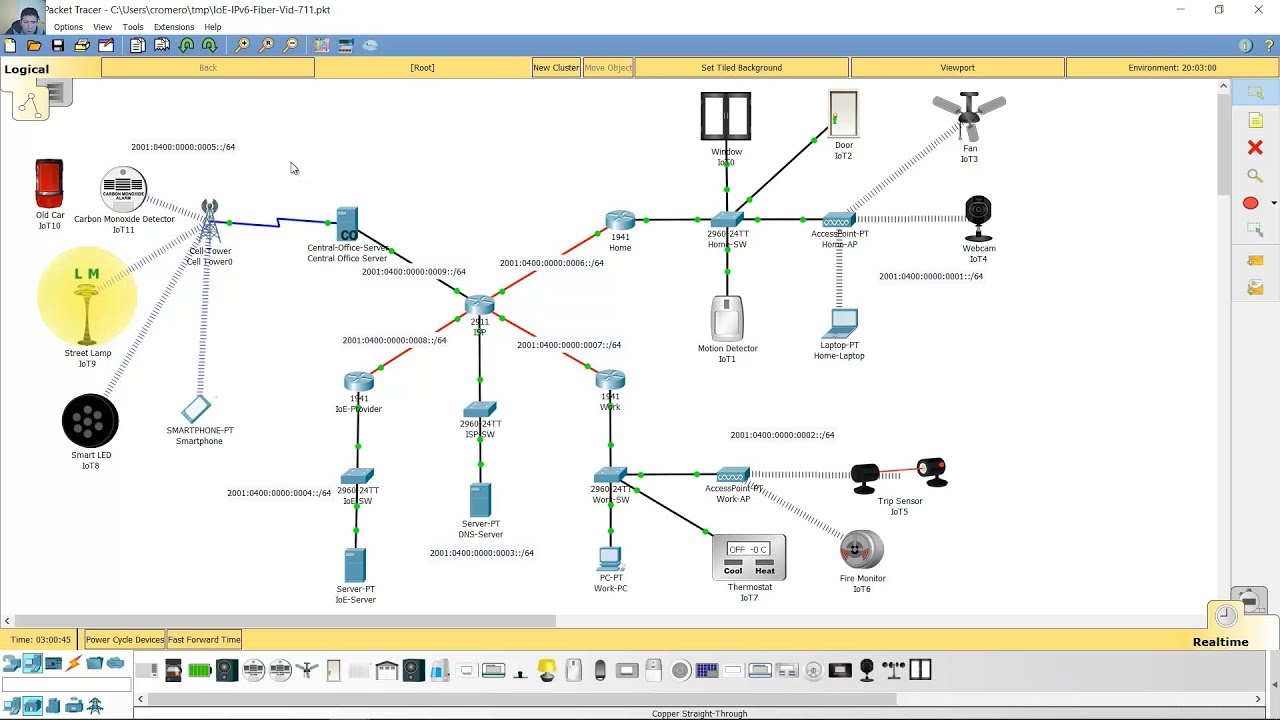
Task: Click the Undo green arrow icon
Action: [x=186, y=45]
